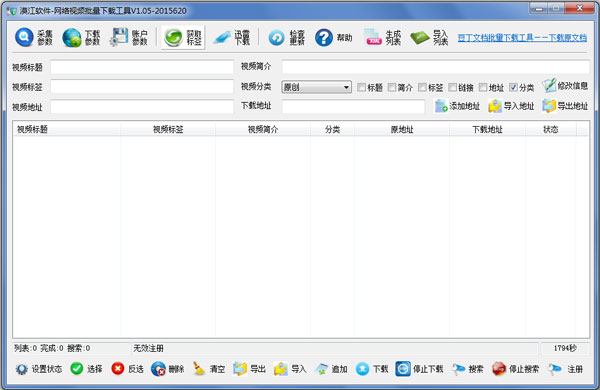Open 下载参数 download settings
This screenshot has width=600, height=390.
coord(81,38)
